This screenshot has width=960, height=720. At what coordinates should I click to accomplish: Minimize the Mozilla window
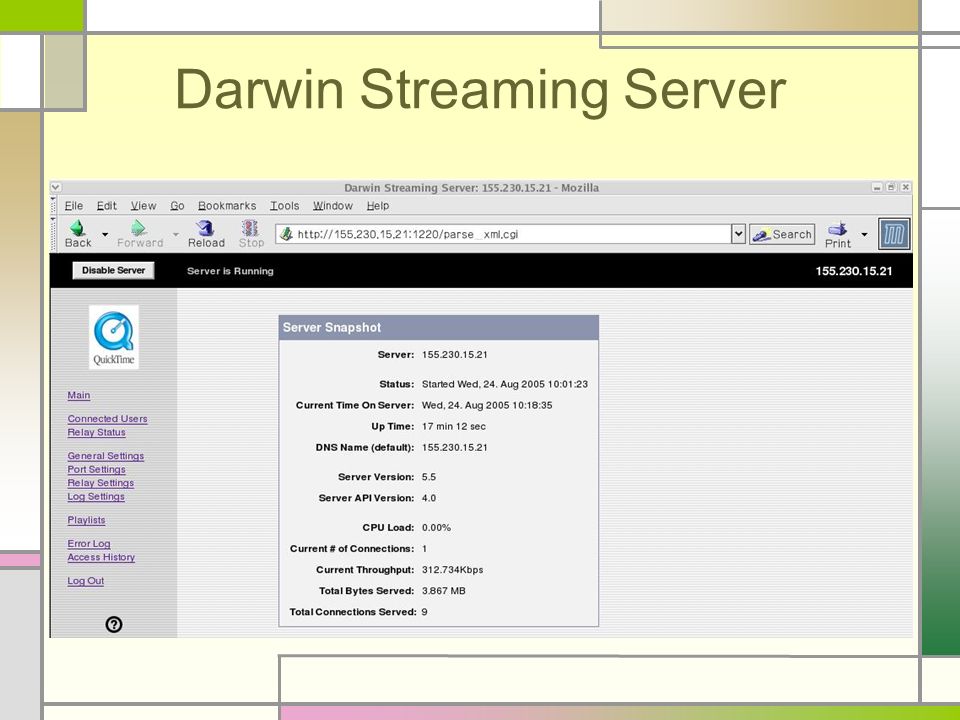coord(877,187)
